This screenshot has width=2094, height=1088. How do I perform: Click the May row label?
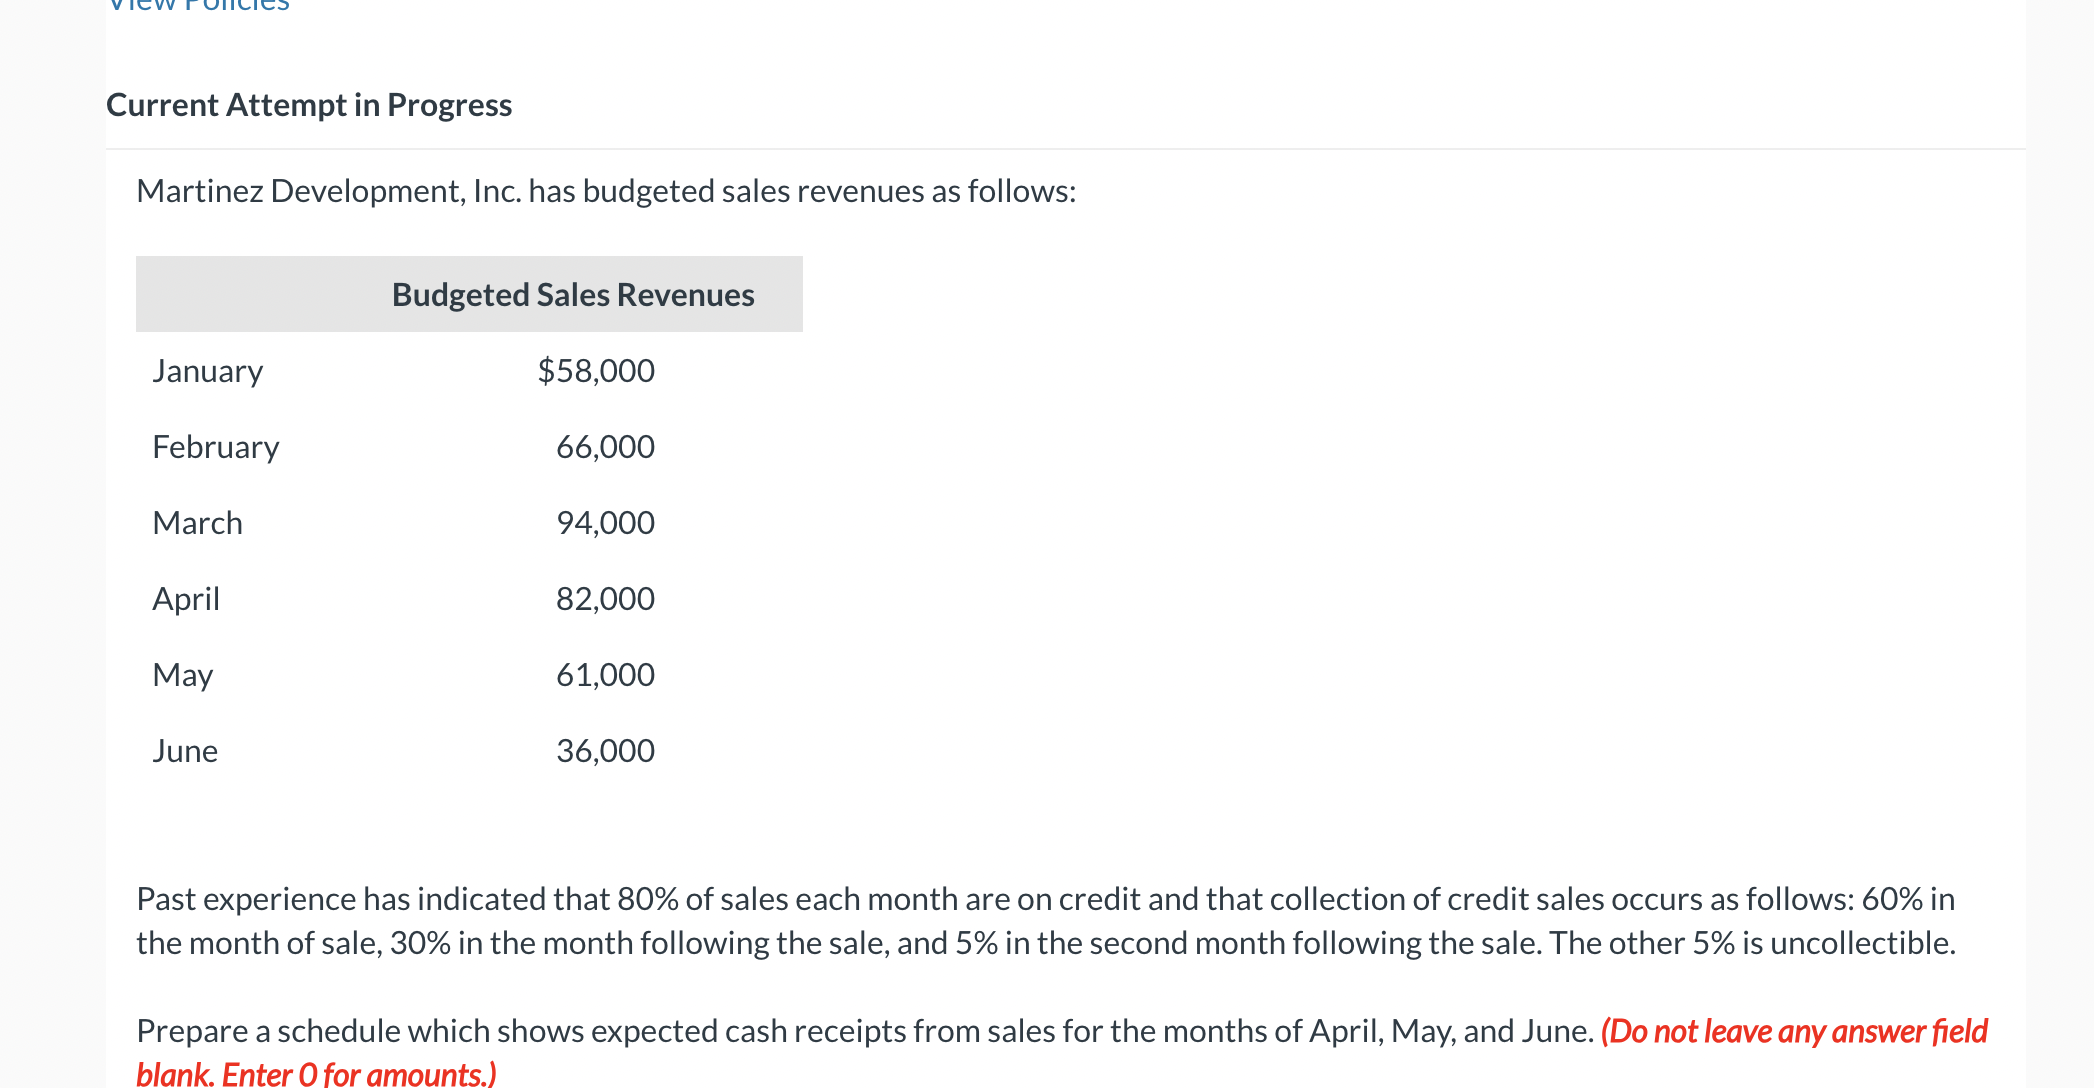182,675
